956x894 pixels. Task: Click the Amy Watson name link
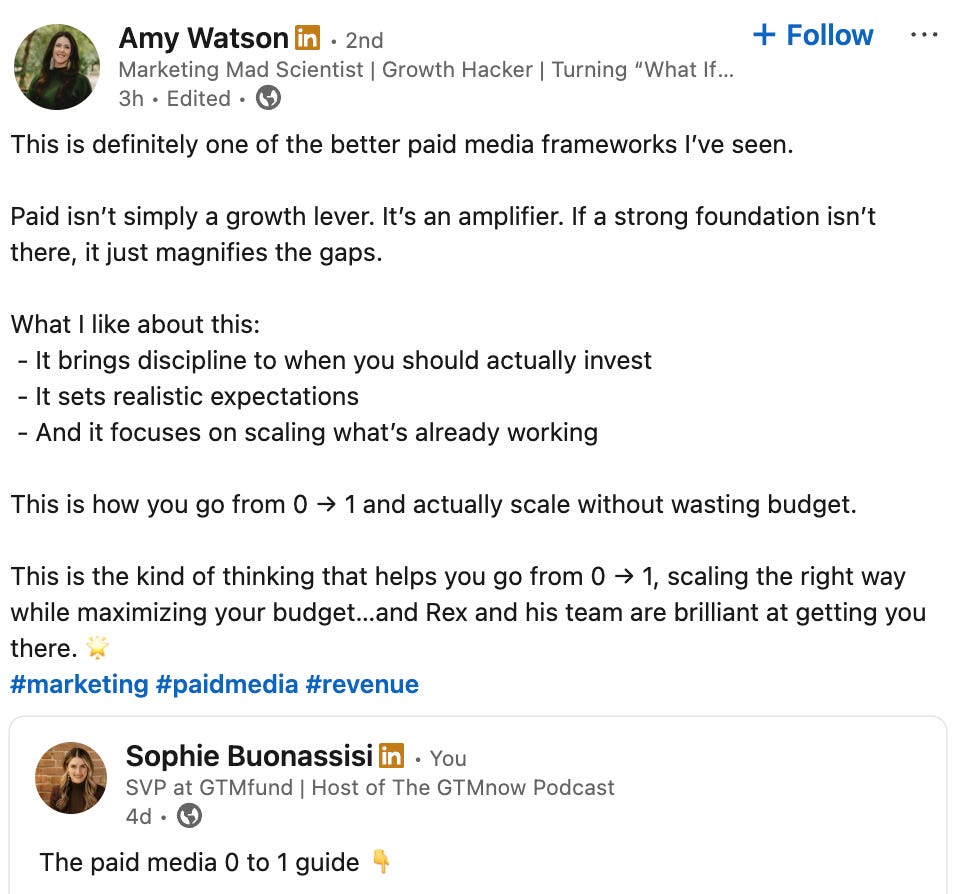tap(203, 38)
